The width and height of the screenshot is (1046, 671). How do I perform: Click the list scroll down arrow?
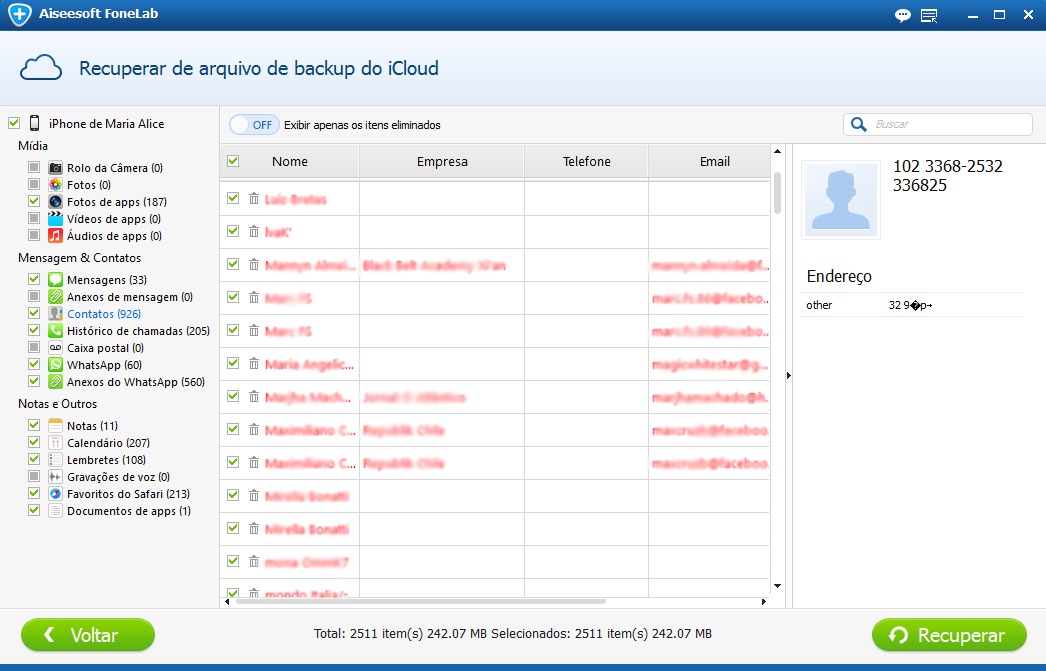[x=777, y=586]
